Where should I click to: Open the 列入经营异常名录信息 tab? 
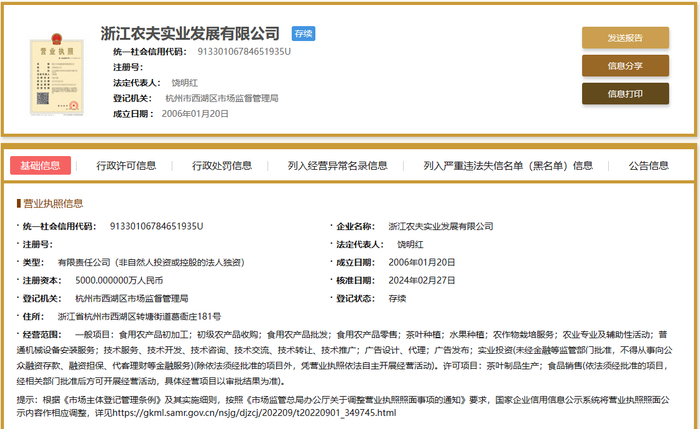tap(338, 166)
